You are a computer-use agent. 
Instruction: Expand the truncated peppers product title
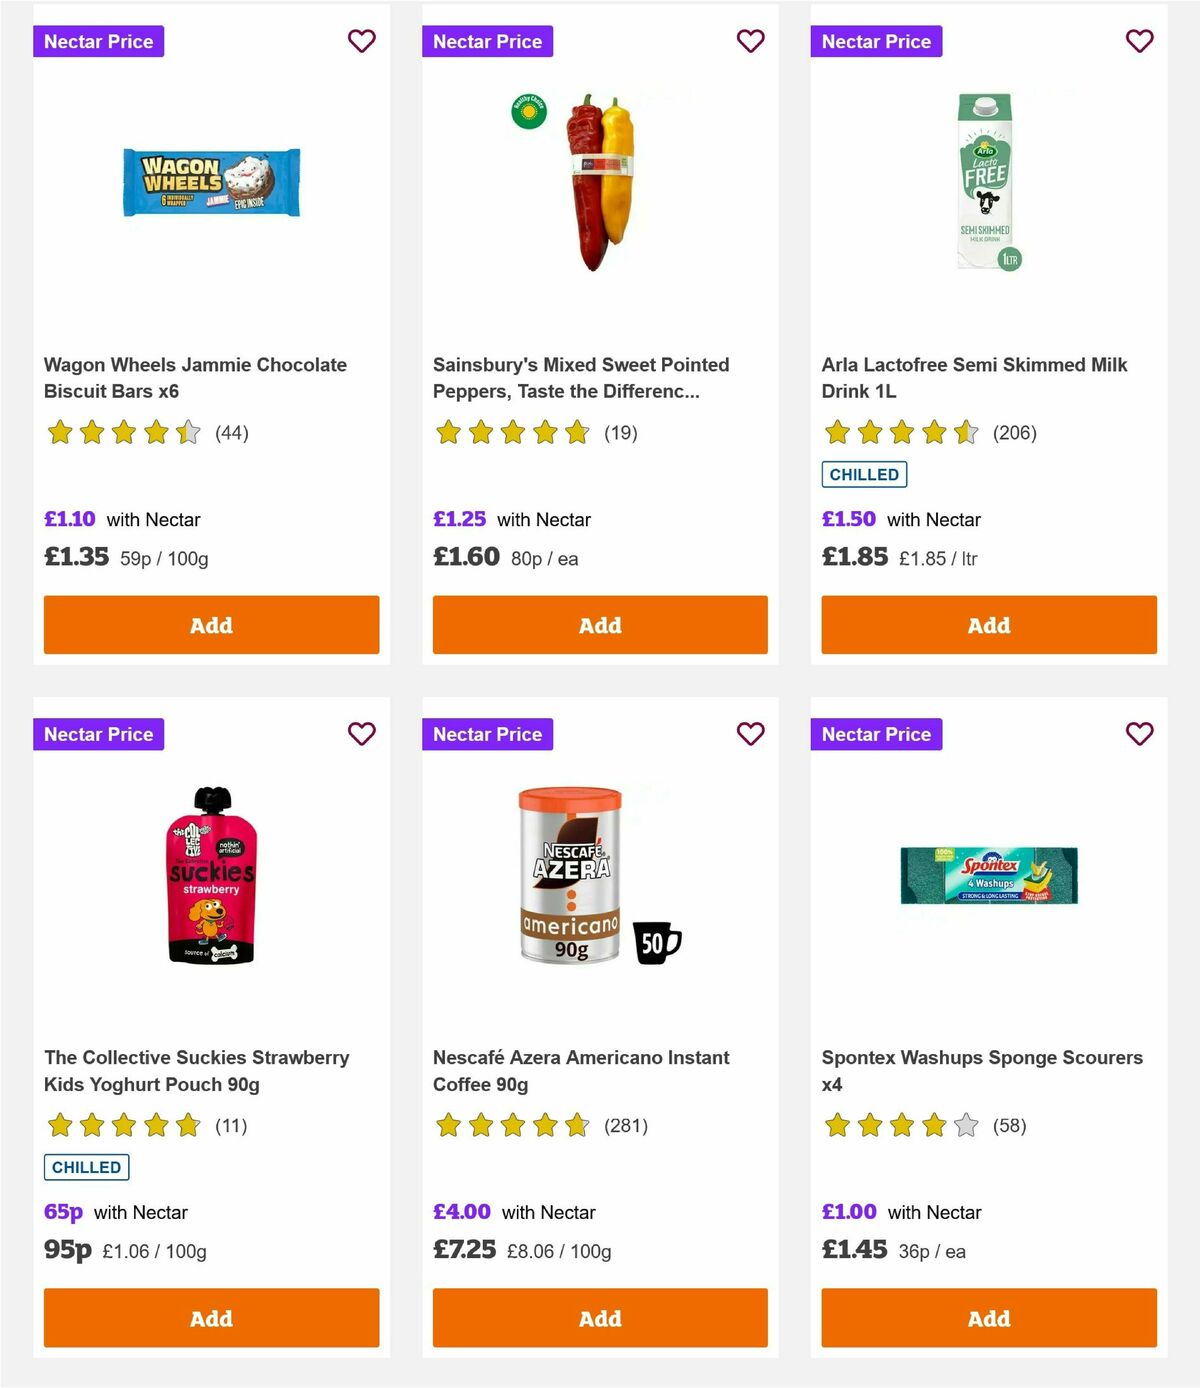point(580,378)
